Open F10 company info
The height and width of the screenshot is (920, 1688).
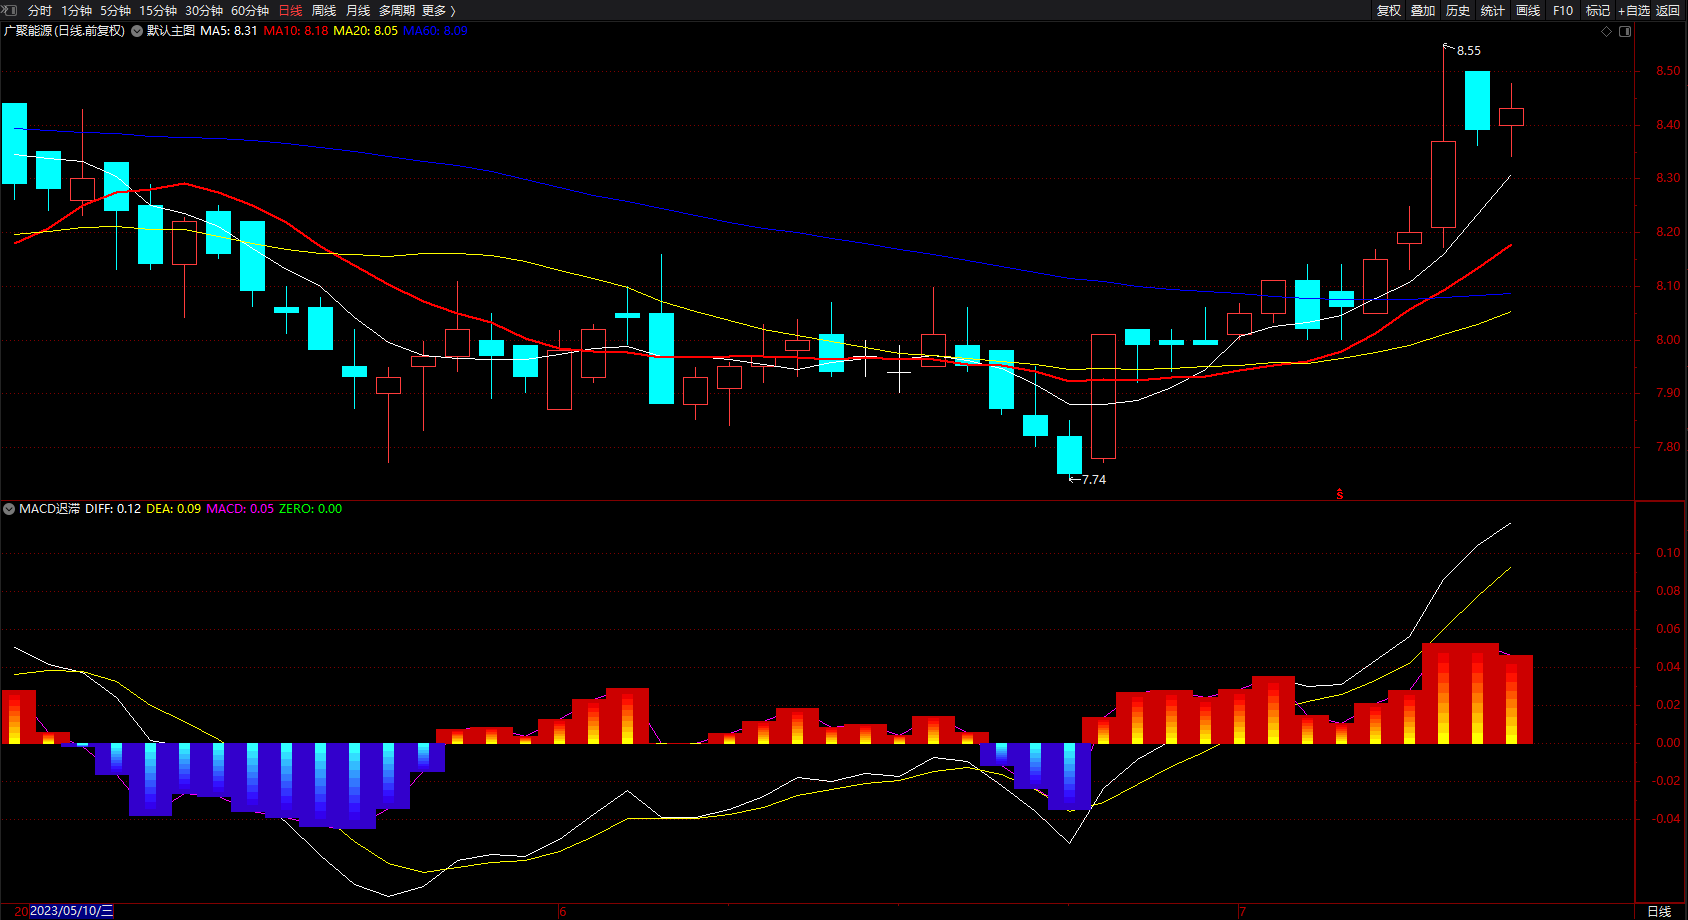pyautogui.click(x=1563, y=10)
